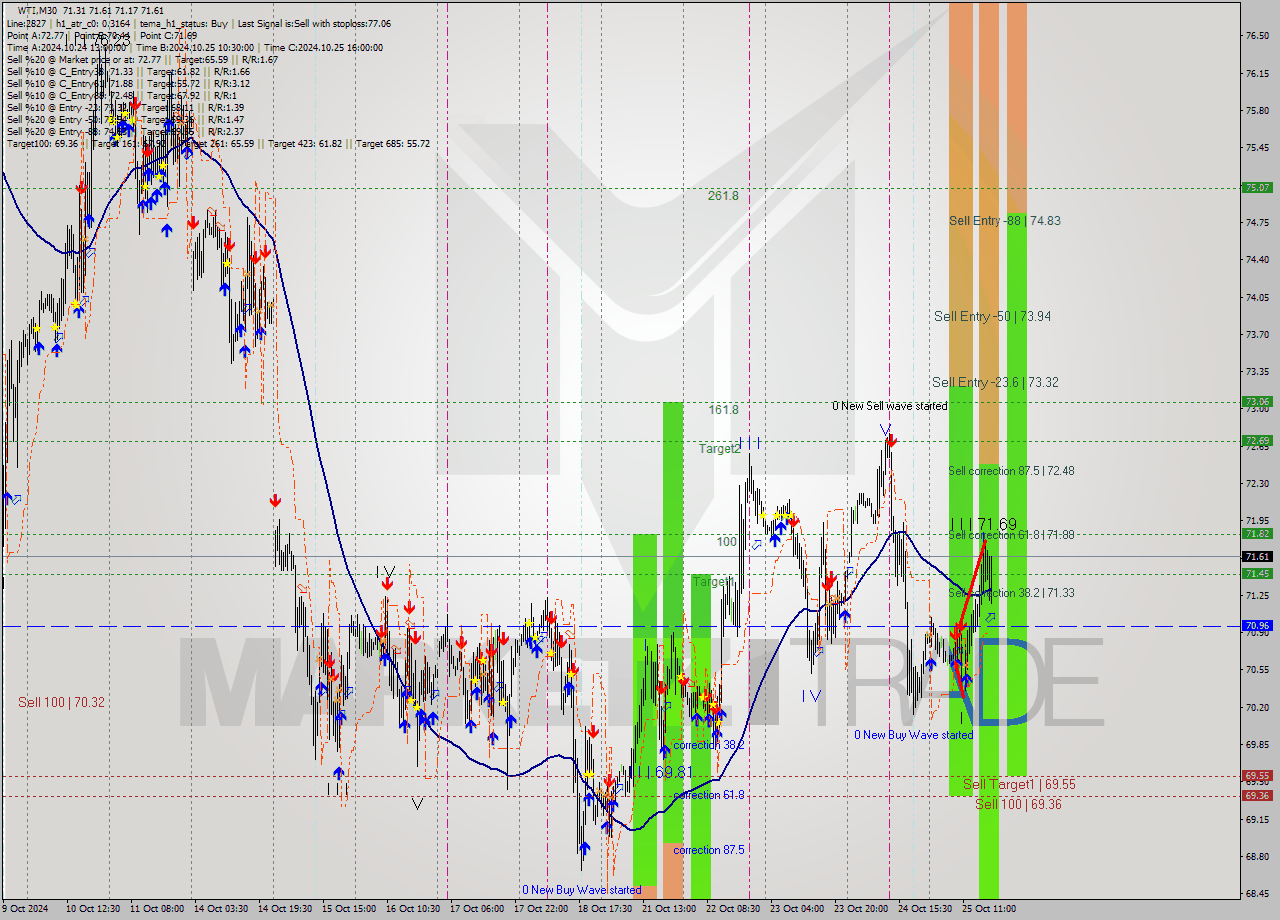Click the '16 Oct 10:30' time label
Viewport: 1280px width, 920px height.
coord(413,909)
